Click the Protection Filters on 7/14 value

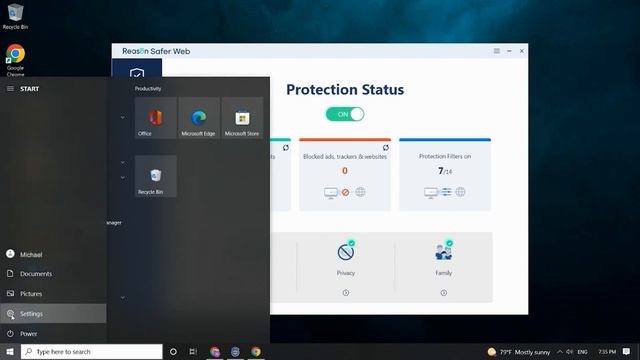pos(445,171)
